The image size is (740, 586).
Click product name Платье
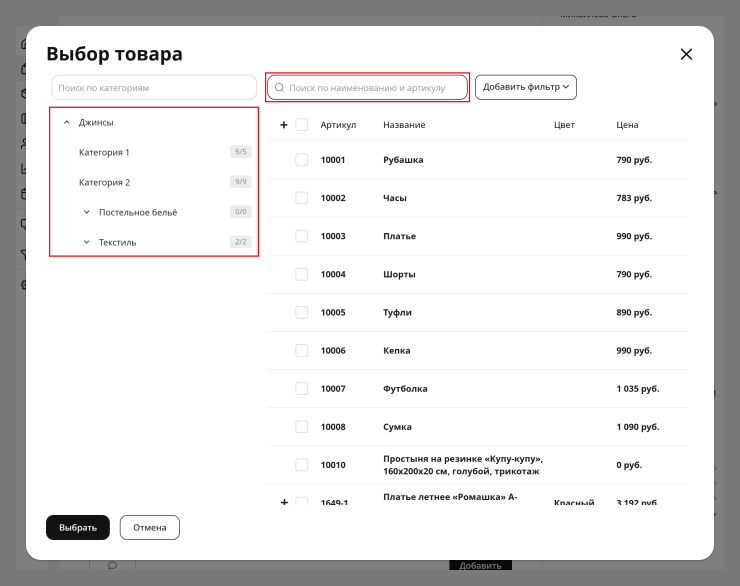coord(399,236)
